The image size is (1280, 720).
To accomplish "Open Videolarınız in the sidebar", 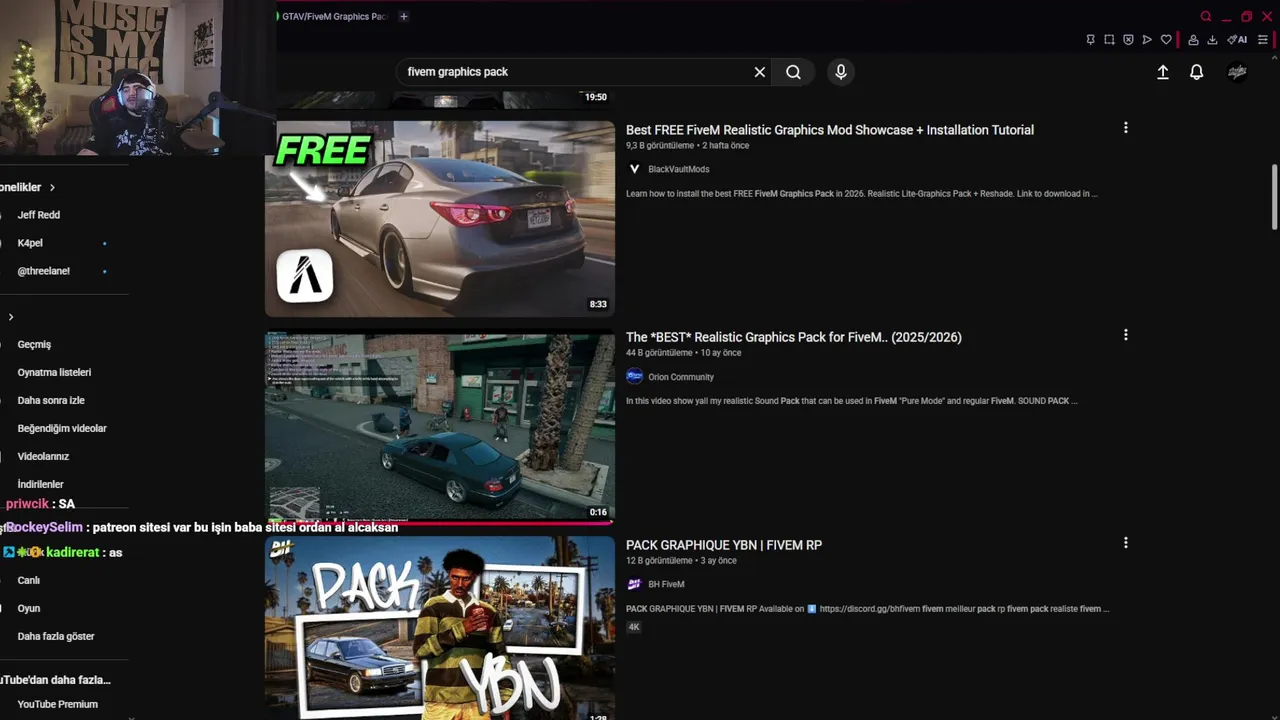I will tap(43, 456).
